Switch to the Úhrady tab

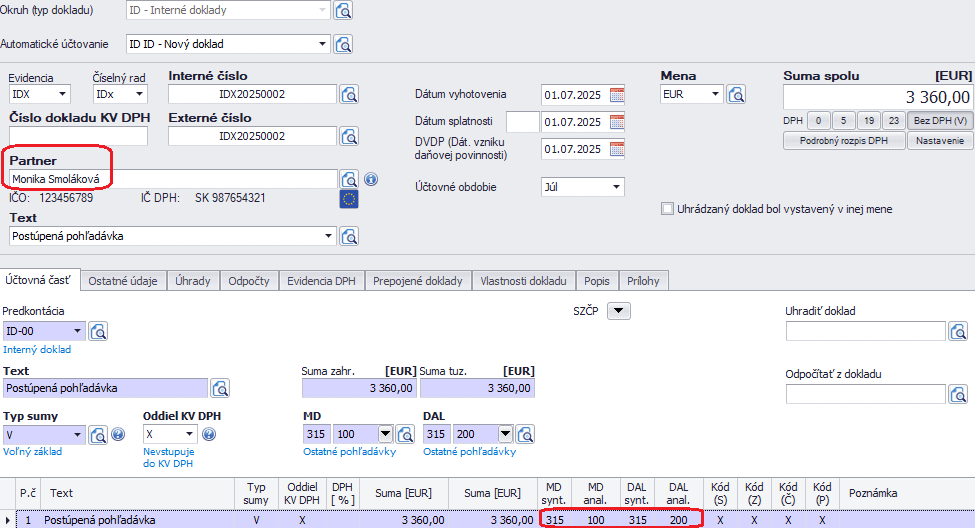192,281
